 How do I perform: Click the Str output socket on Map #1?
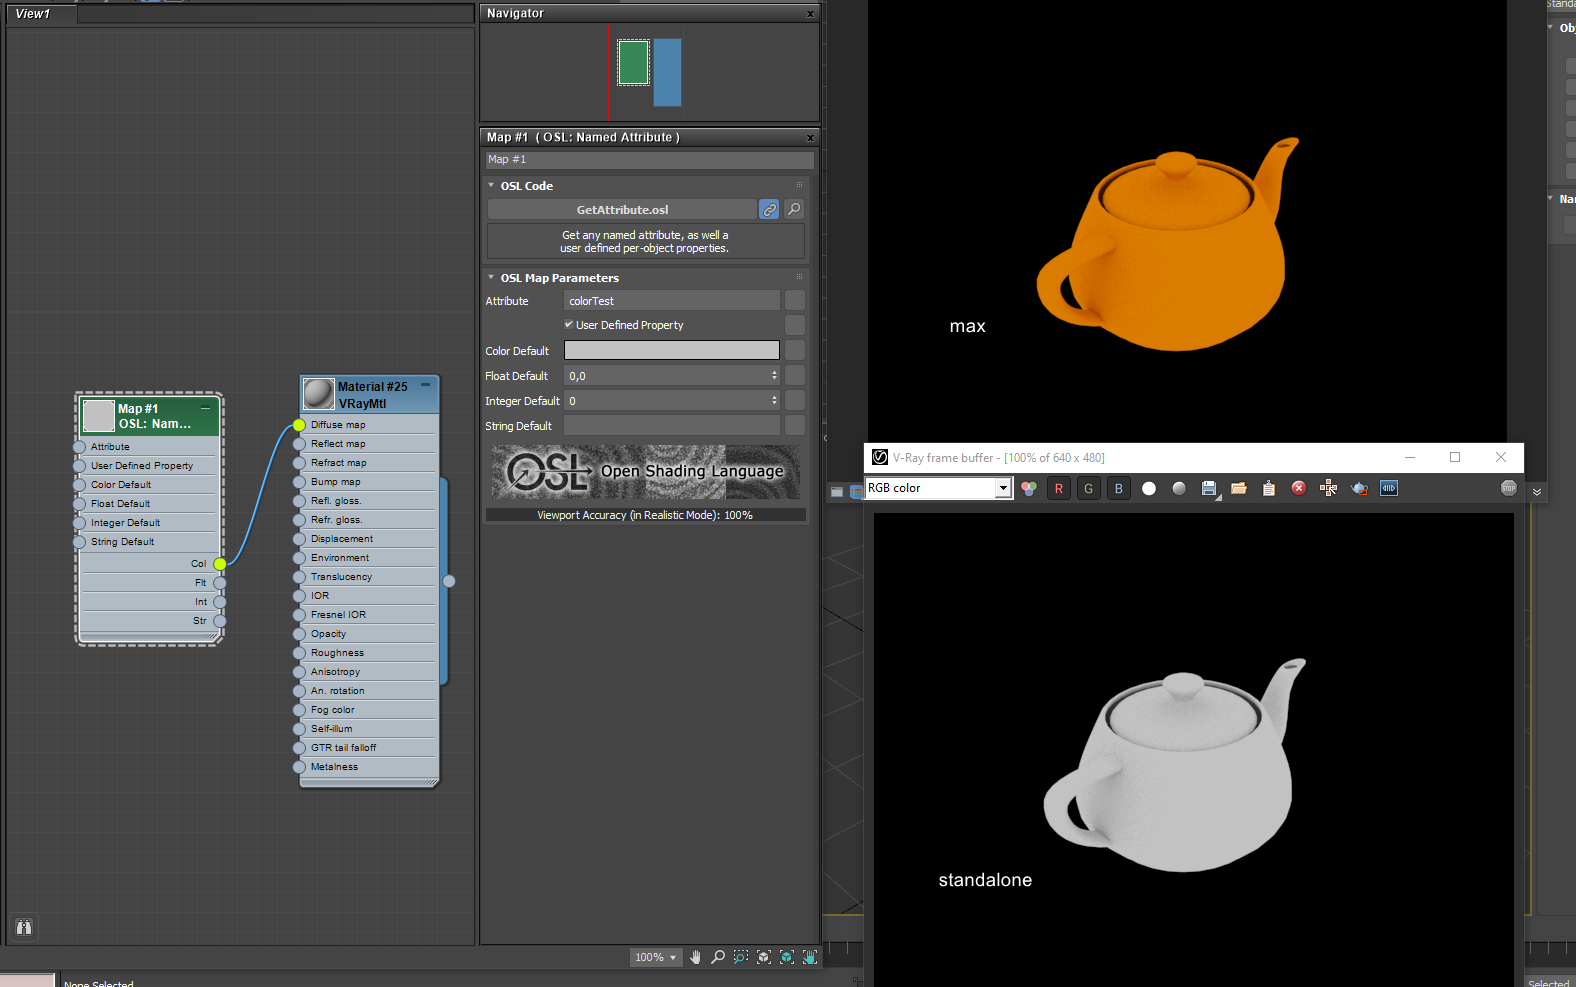220,621
